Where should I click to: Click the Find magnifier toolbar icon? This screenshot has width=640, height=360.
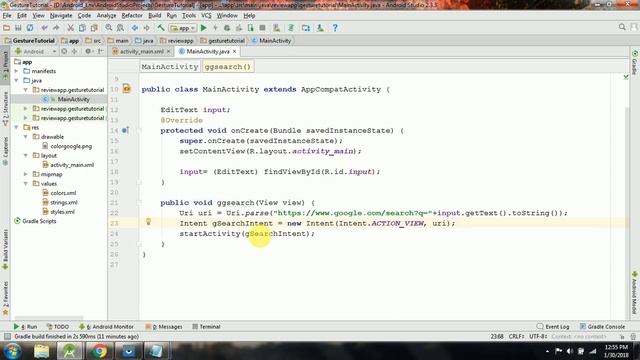[109, 28]
